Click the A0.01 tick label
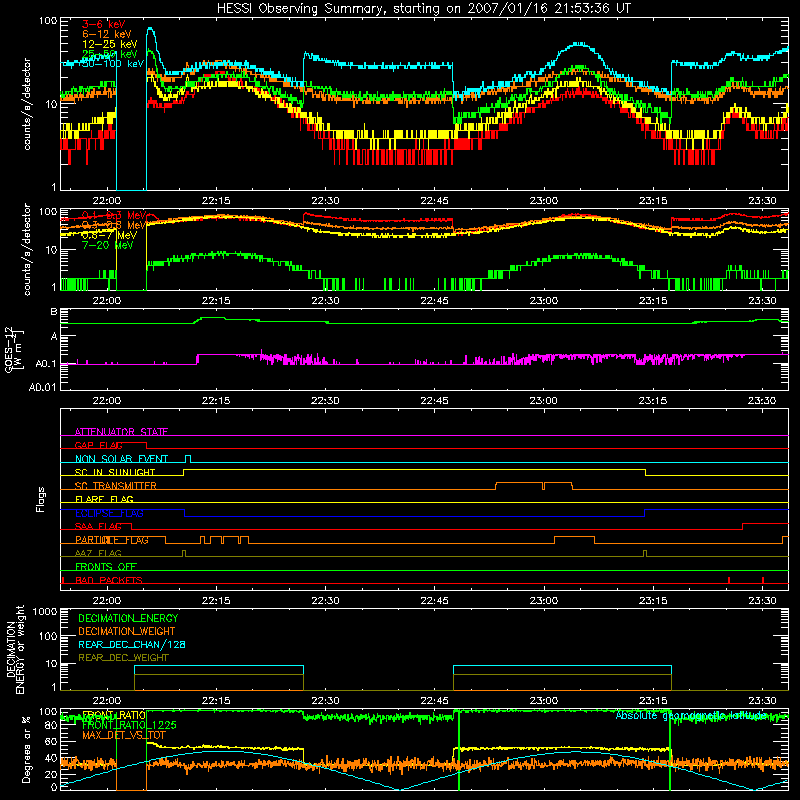The image size is (800, 800). 43,387
